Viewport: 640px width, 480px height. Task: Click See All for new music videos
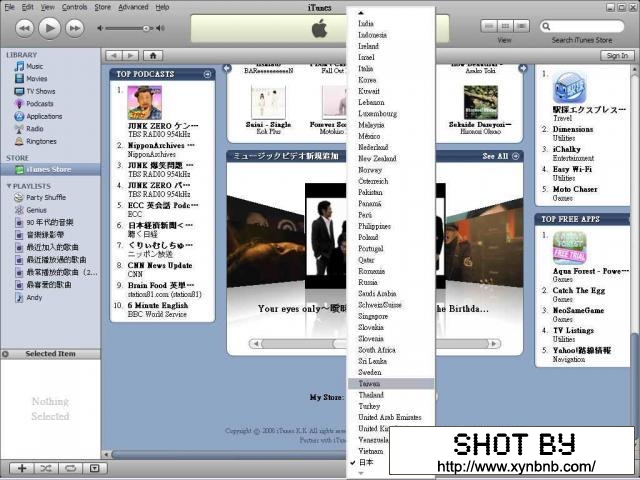point(500,156)
